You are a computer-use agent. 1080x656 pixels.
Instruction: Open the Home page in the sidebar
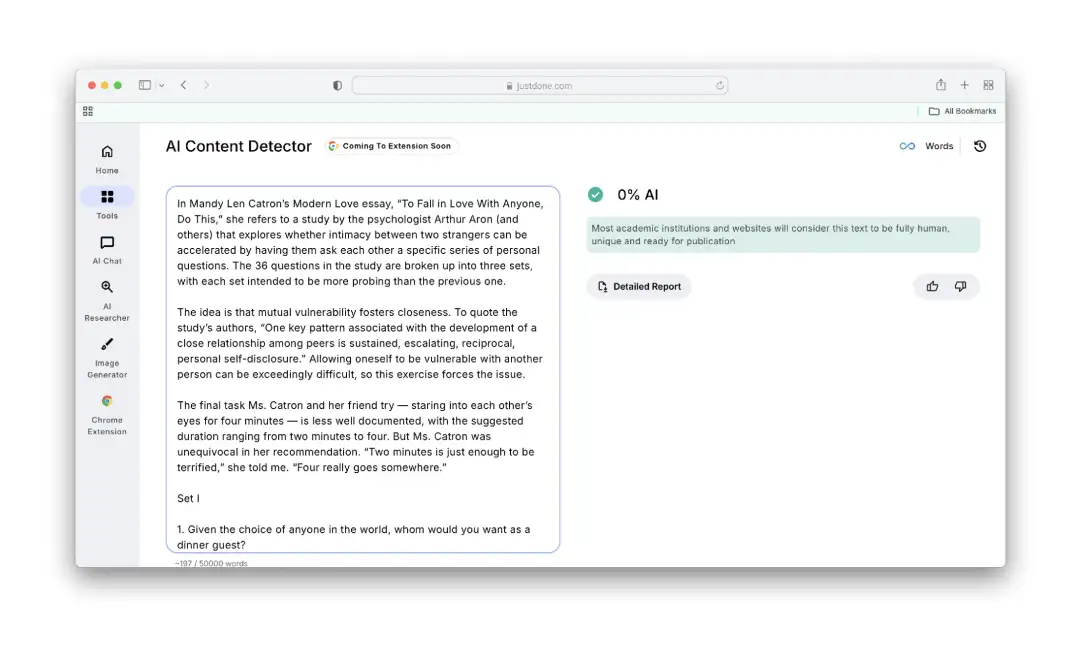pyautogui.click(x=107, y=159)
